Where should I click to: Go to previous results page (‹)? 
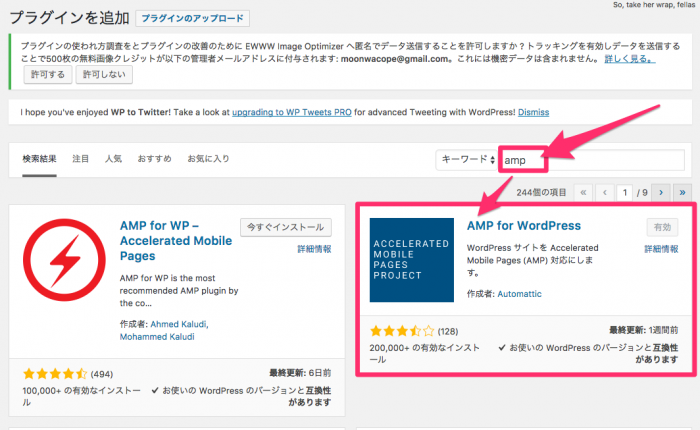click(x=605, y=192)
